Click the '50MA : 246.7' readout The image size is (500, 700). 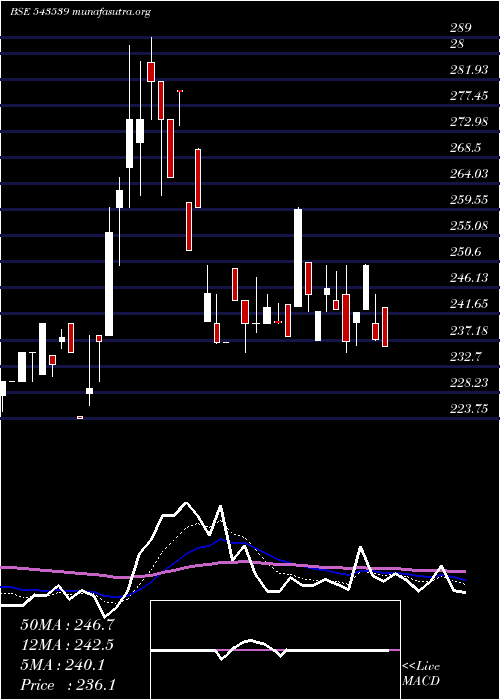[67, 625]
